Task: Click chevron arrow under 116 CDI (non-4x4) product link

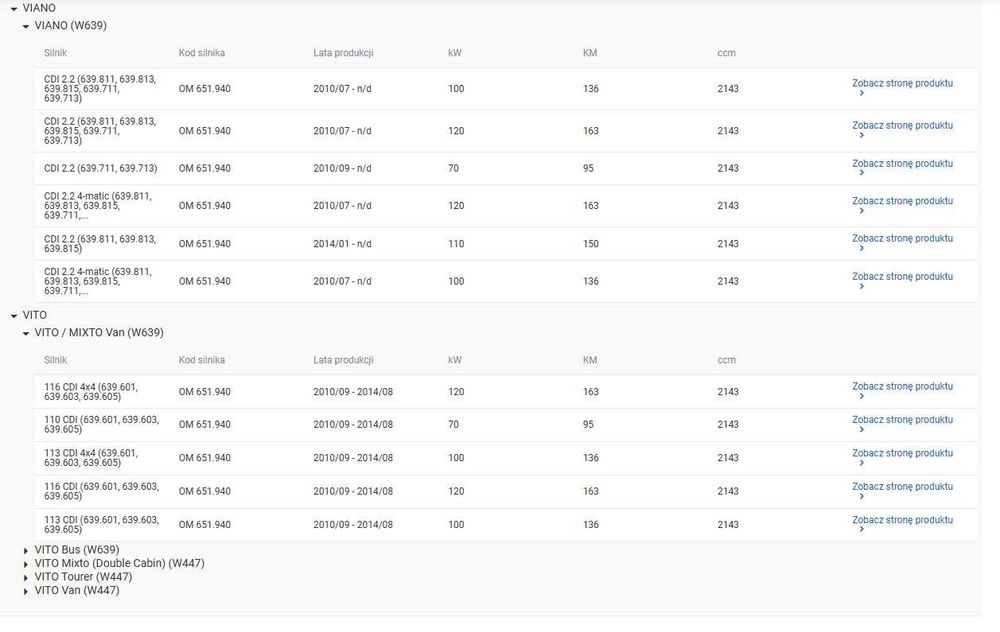Action: [x=862, y=496]
